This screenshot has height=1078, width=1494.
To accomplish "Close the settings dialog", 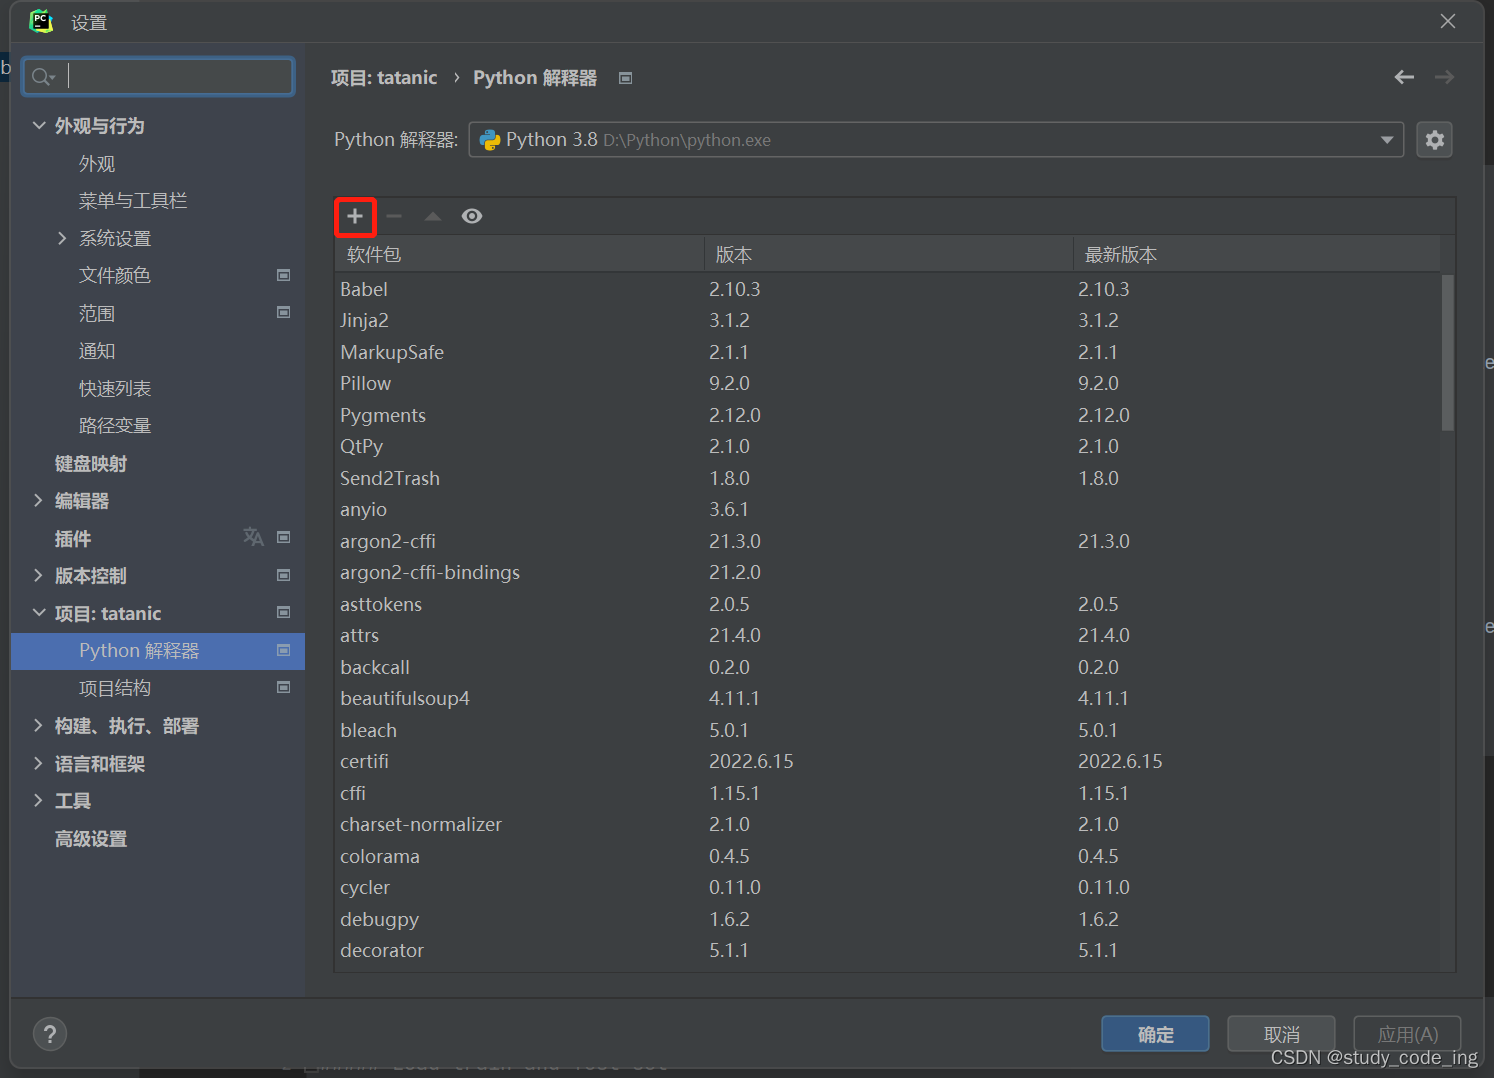I will [x=1447, y=21].
